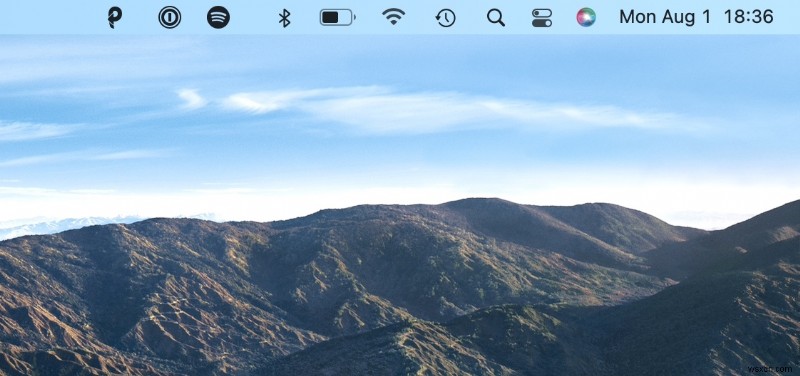Viewport: 800px width, 376px height.
Task: Show battery status menu
Action: (x=338, y=17)
